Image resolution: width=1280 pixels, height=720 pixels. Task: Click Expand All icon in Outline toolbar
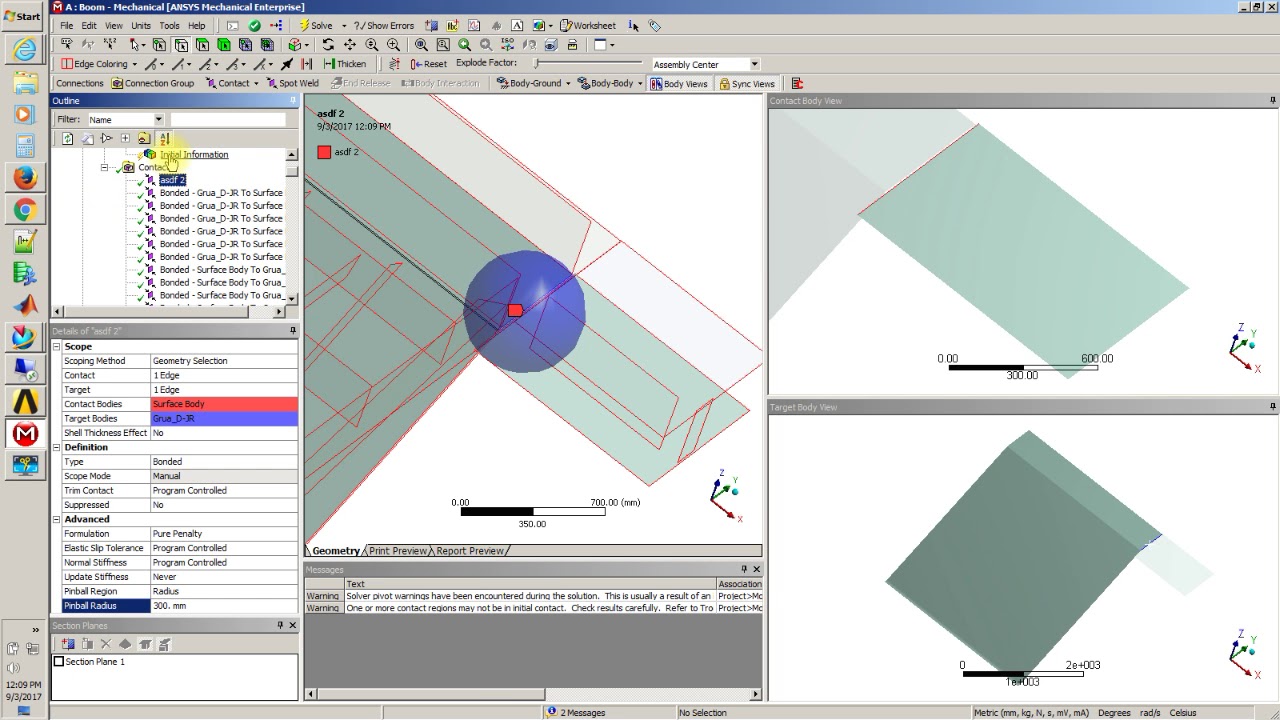pos(125,138)
